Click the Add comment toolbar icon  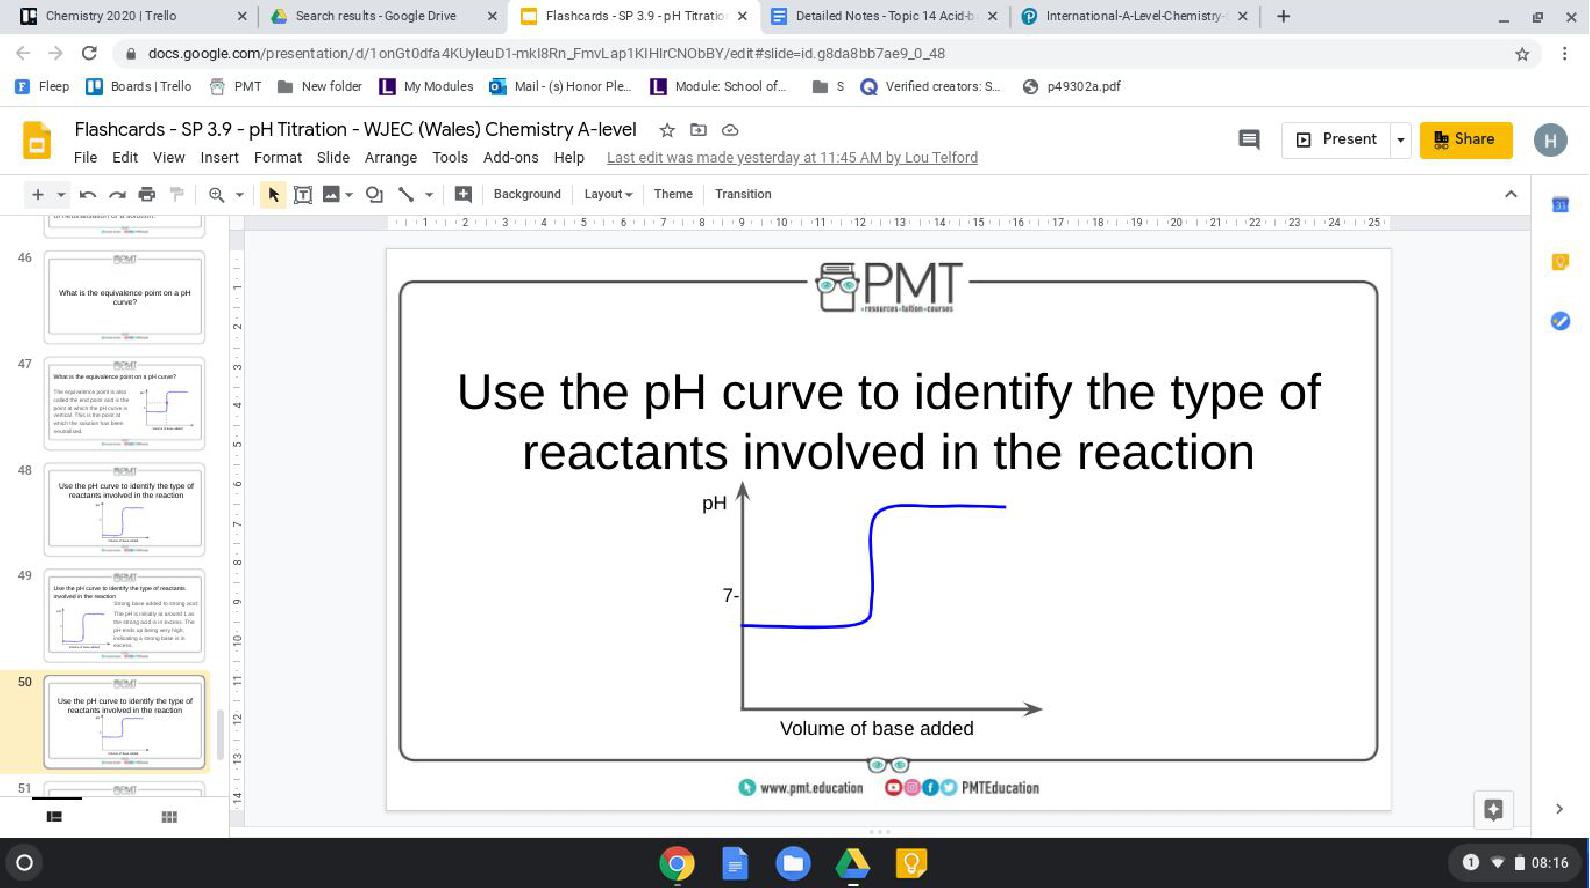point(463,194)
